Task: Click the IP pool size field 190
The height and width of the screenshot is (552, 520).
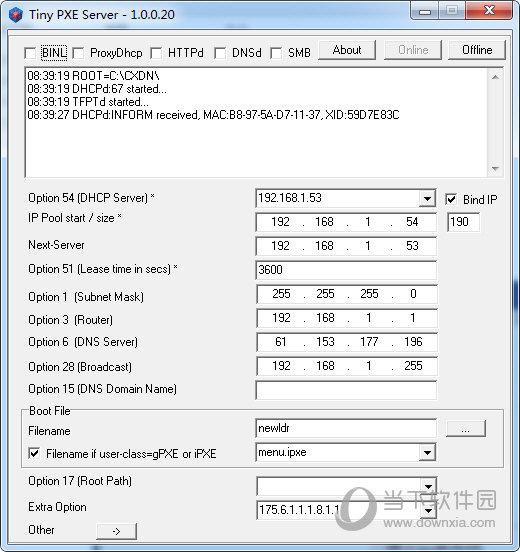Action: (x=463, y=222)
